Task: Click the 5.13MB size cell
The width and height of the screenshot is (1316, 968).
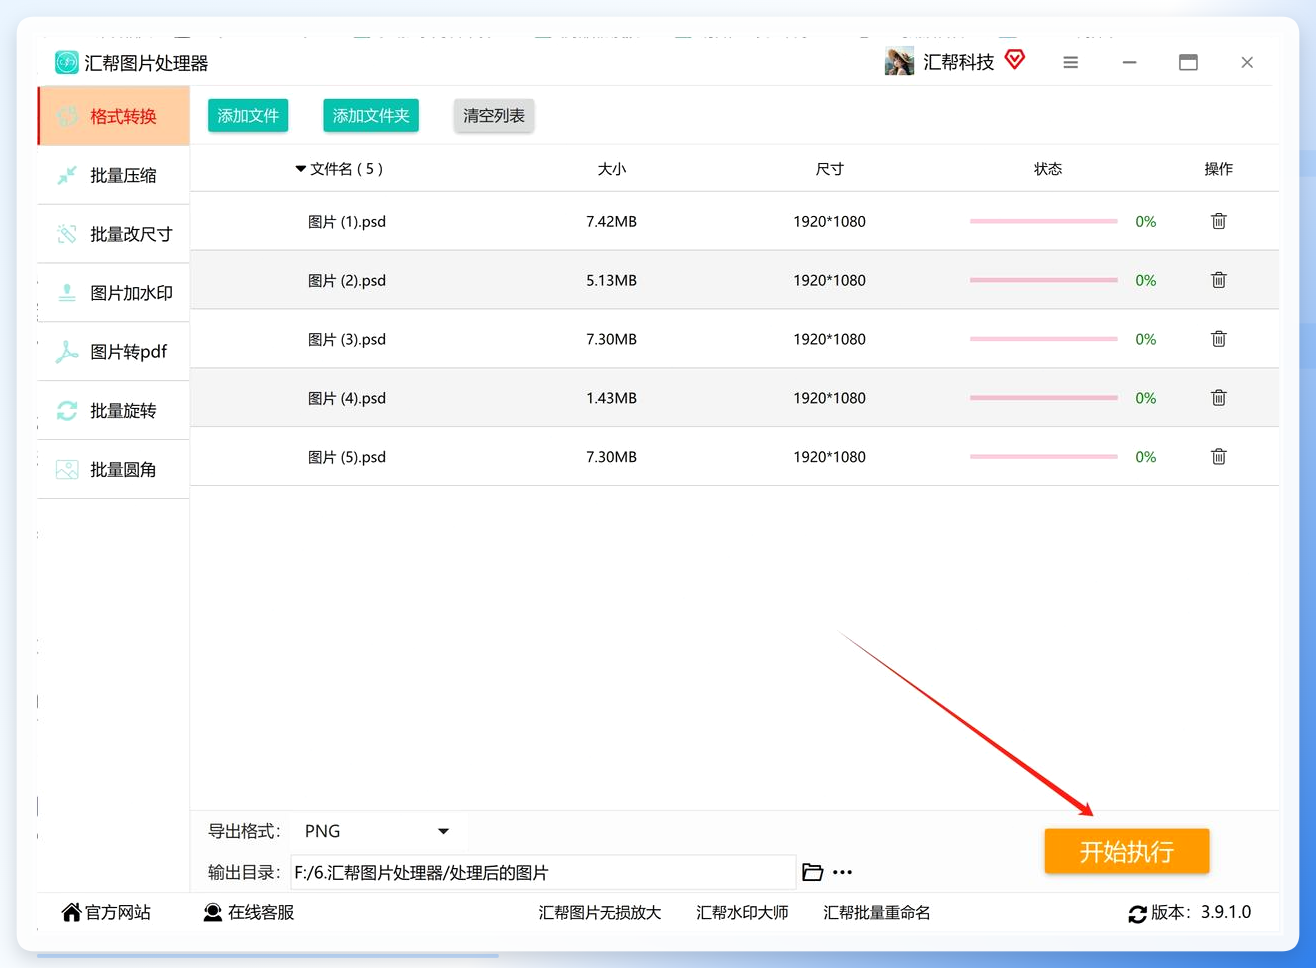Action: [x=611, y=280]
